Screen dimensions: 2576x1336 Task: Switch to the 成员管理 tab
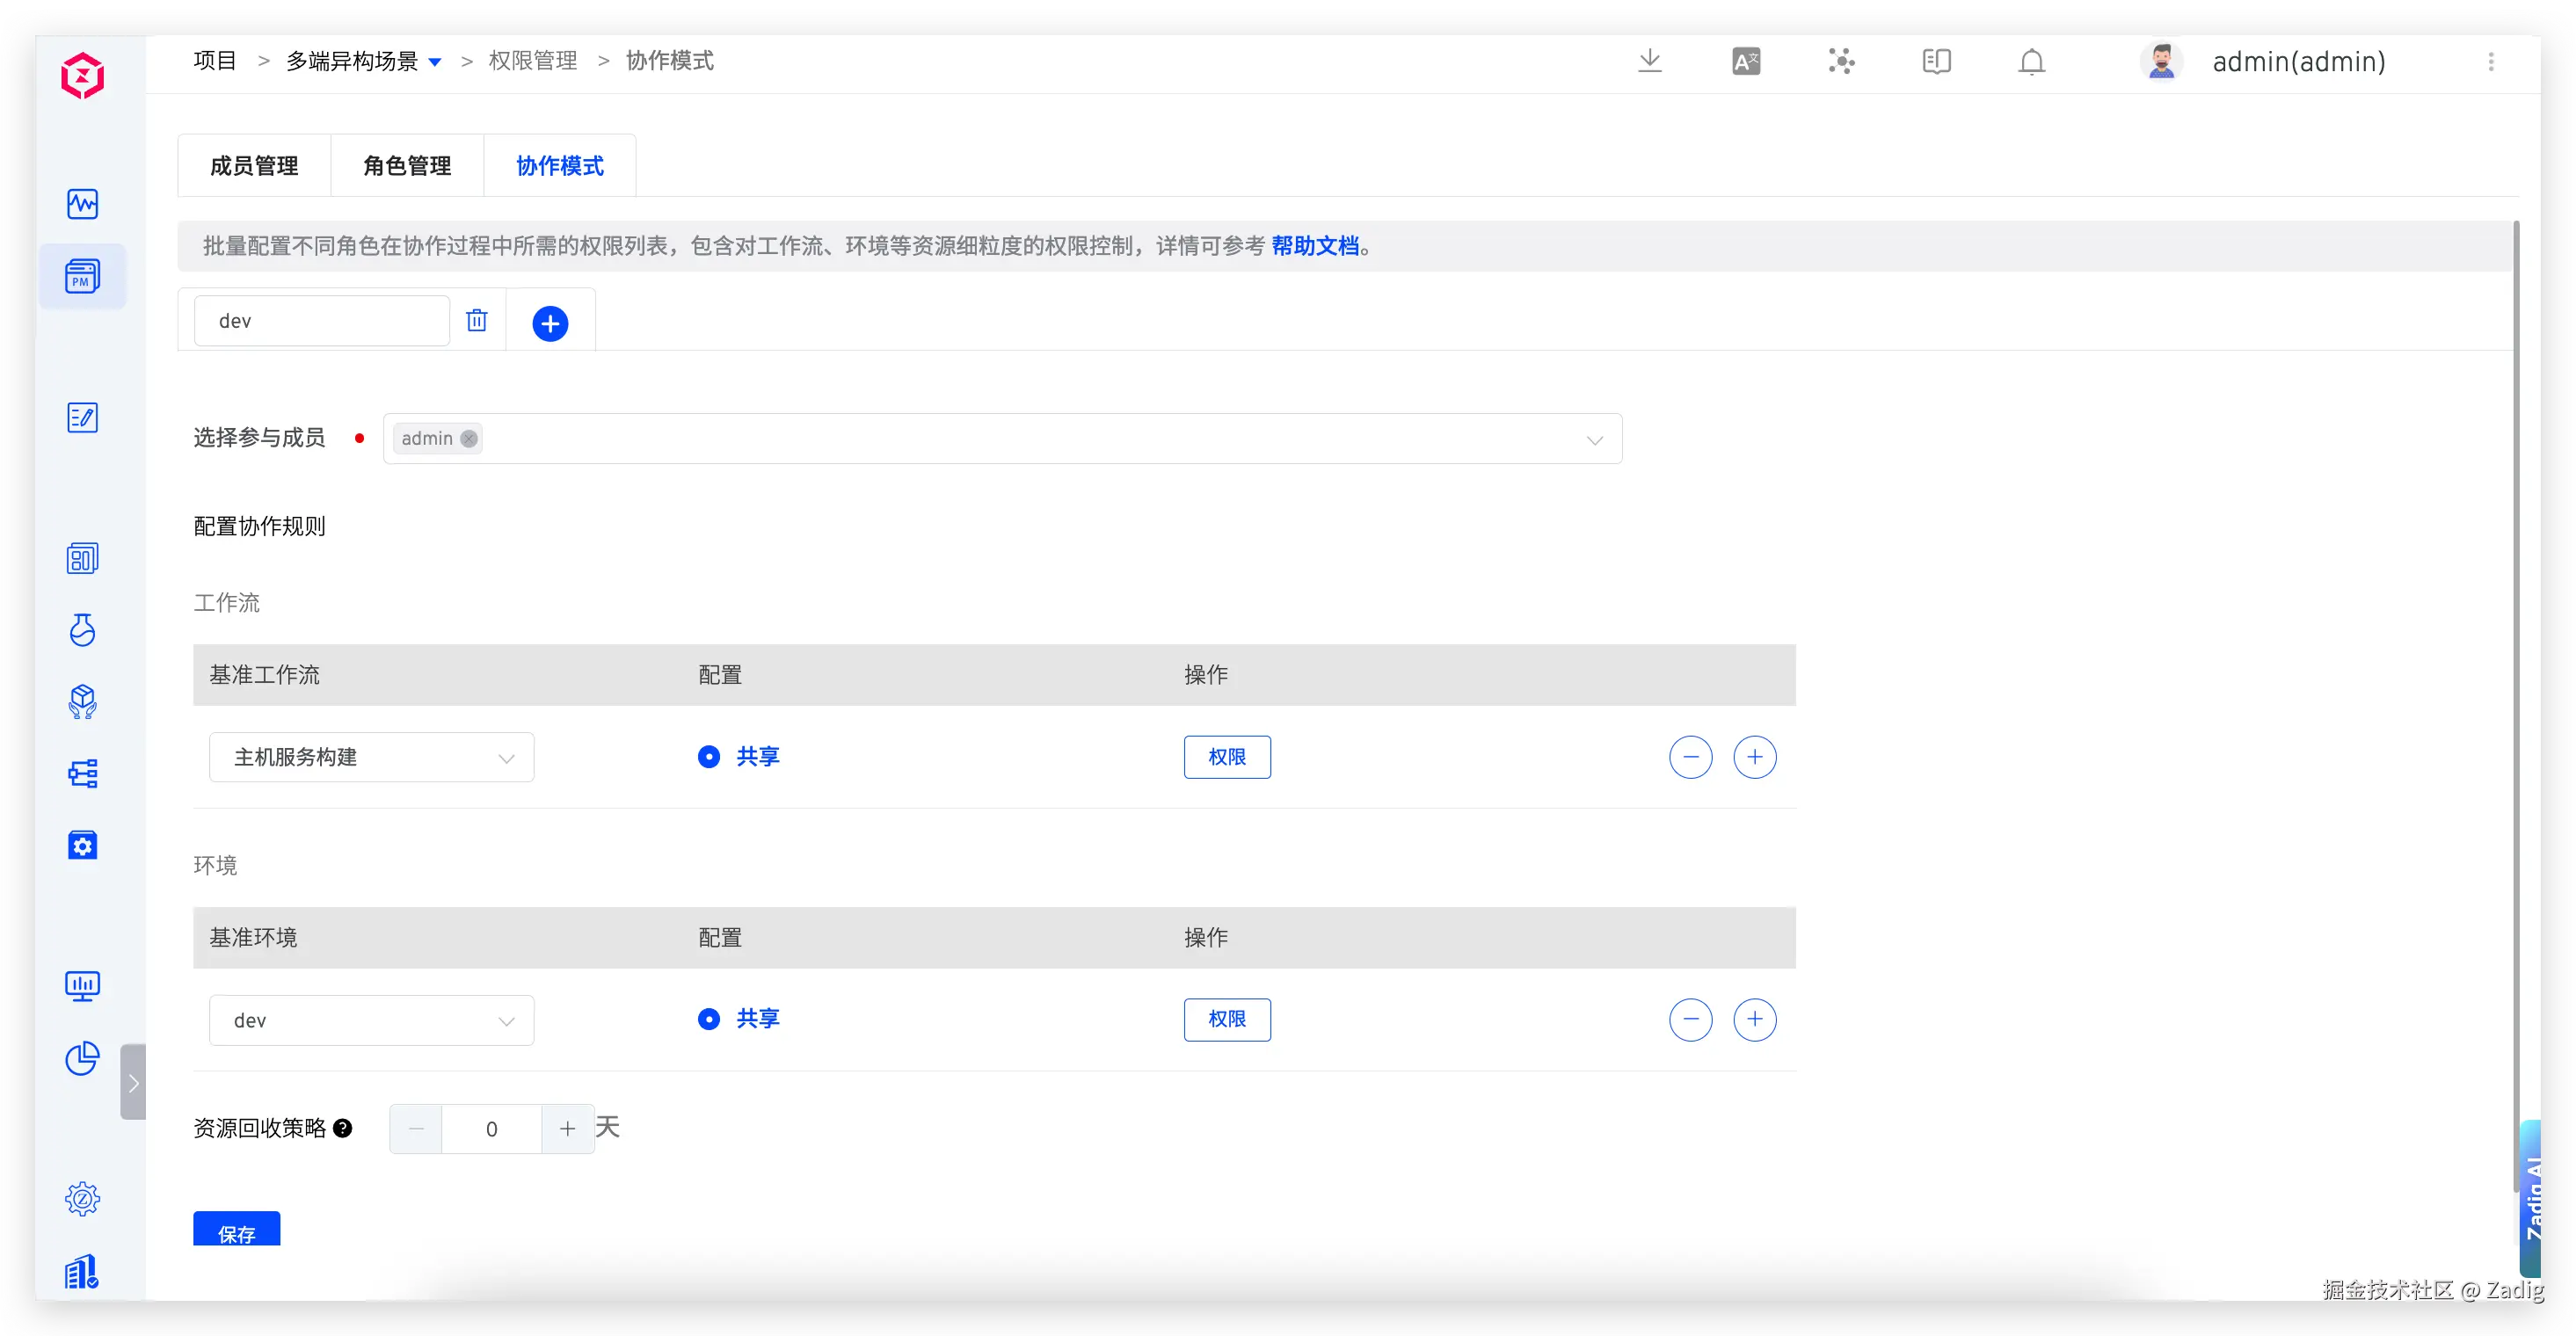point(254,166)
